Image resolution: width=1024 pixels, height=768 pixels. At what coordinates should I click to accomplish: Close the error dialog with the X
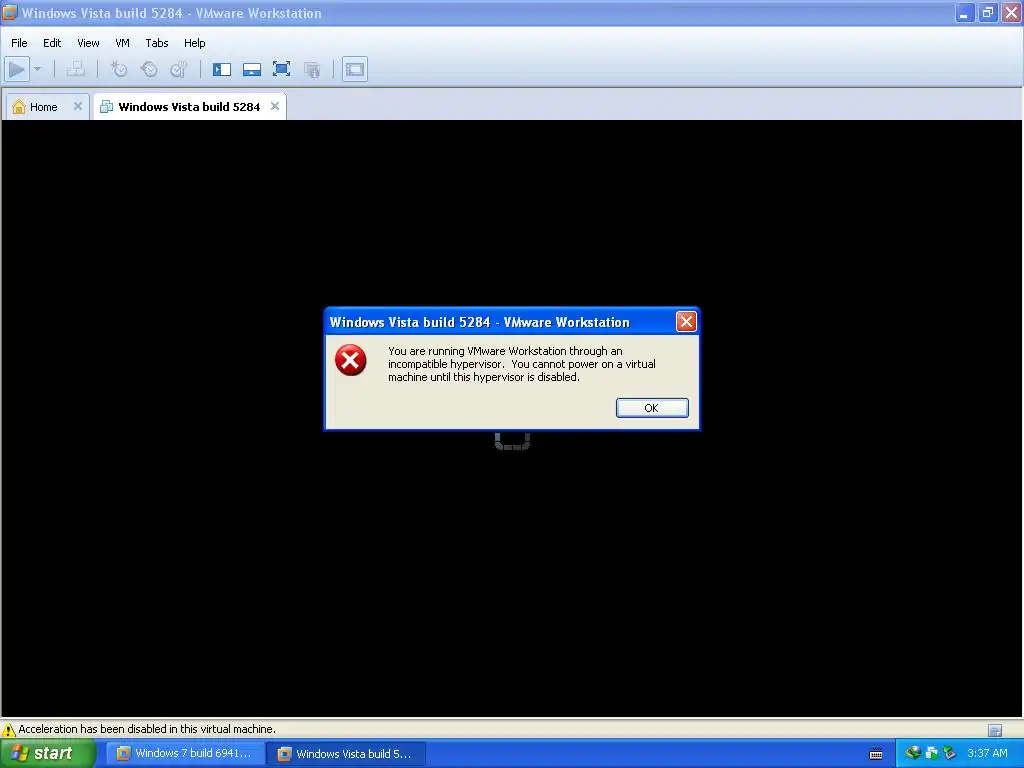[x=686, y=321]
